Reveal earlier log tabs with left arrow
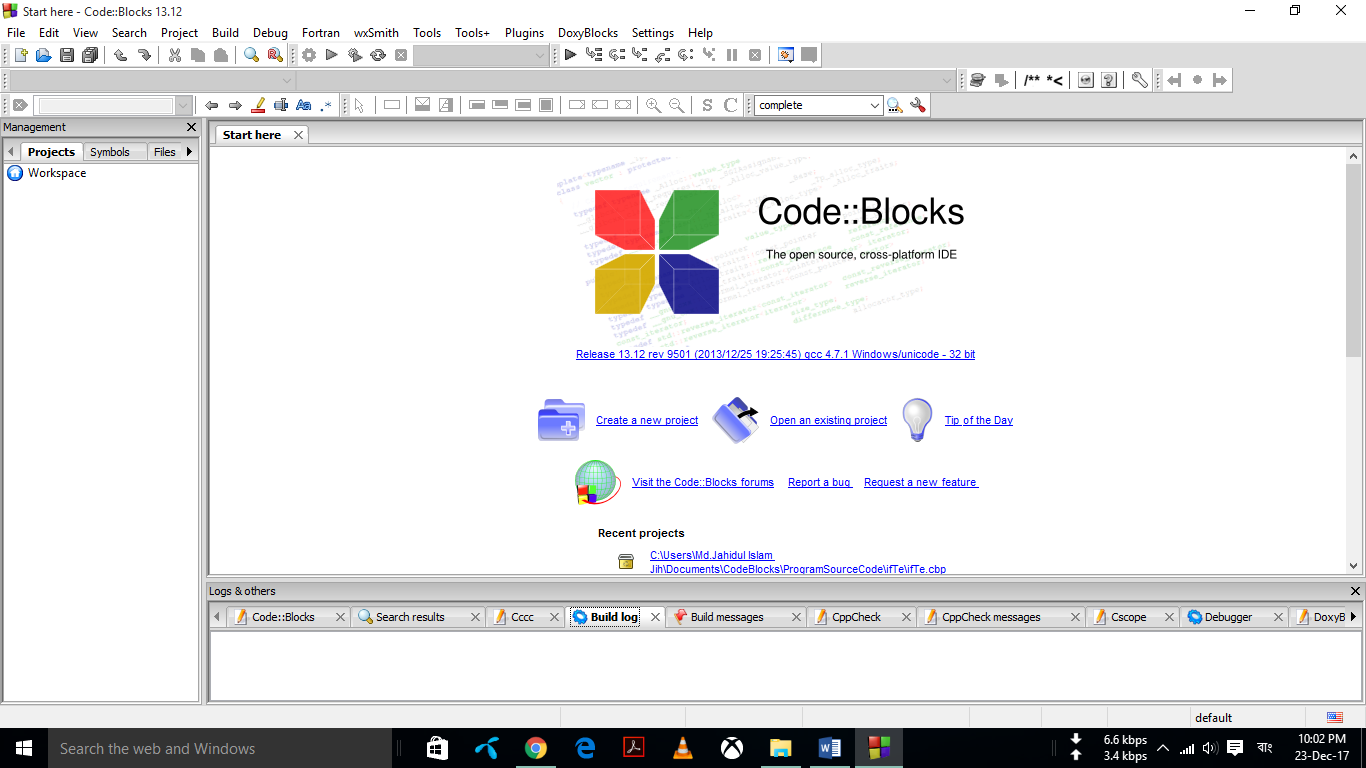 tap(217, 617)
